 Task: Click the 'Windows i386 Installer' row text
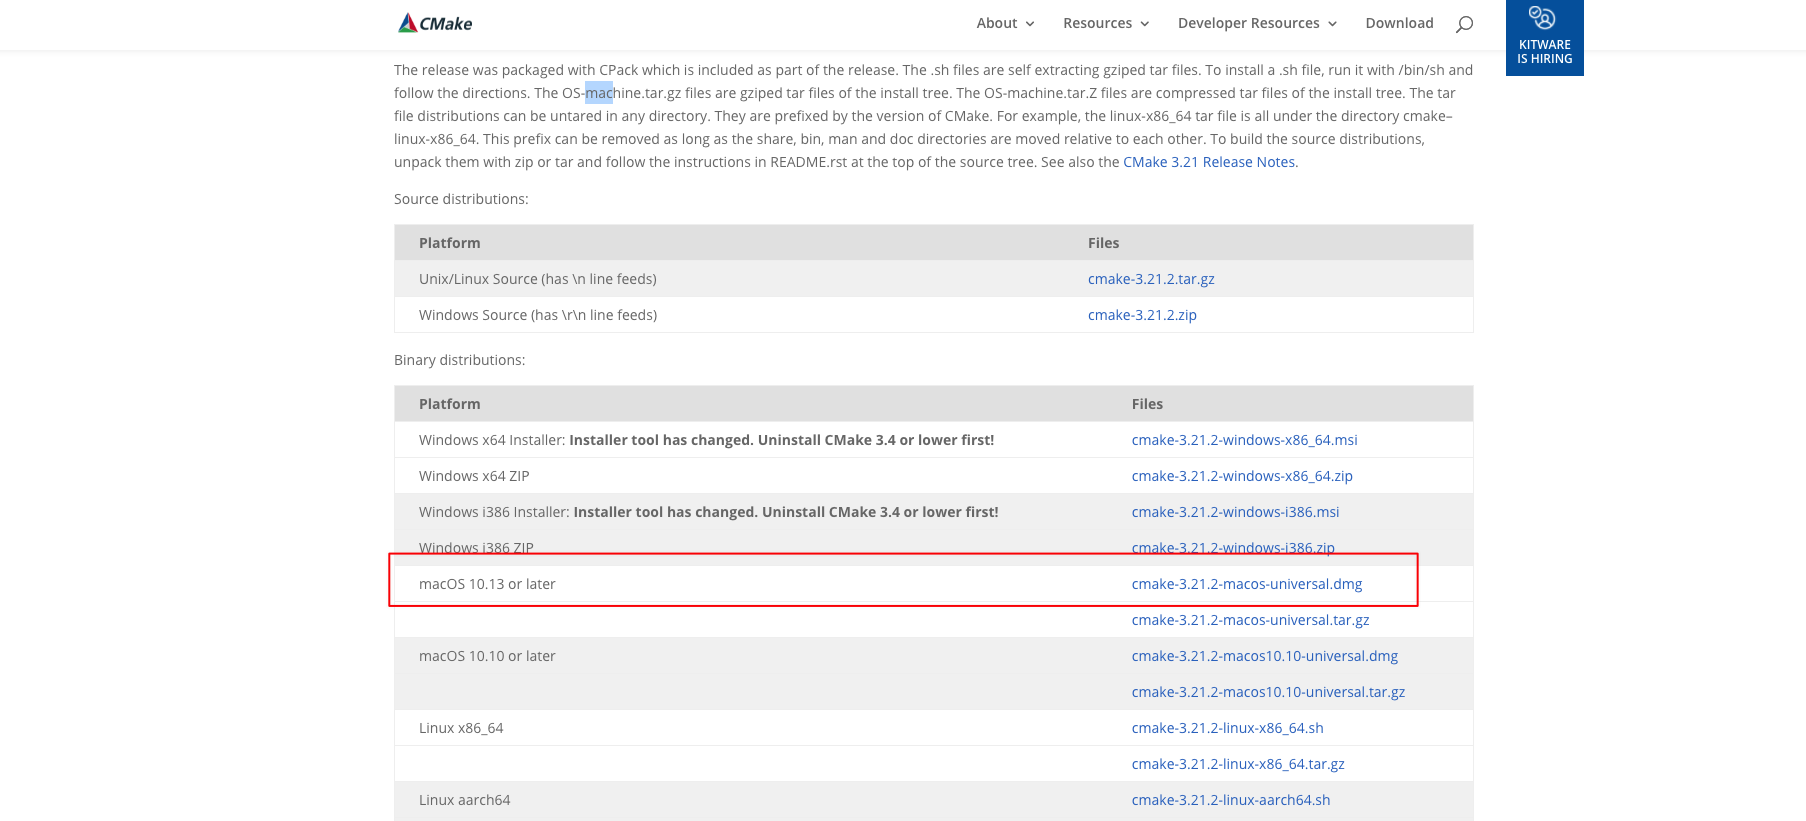(708, 512)
